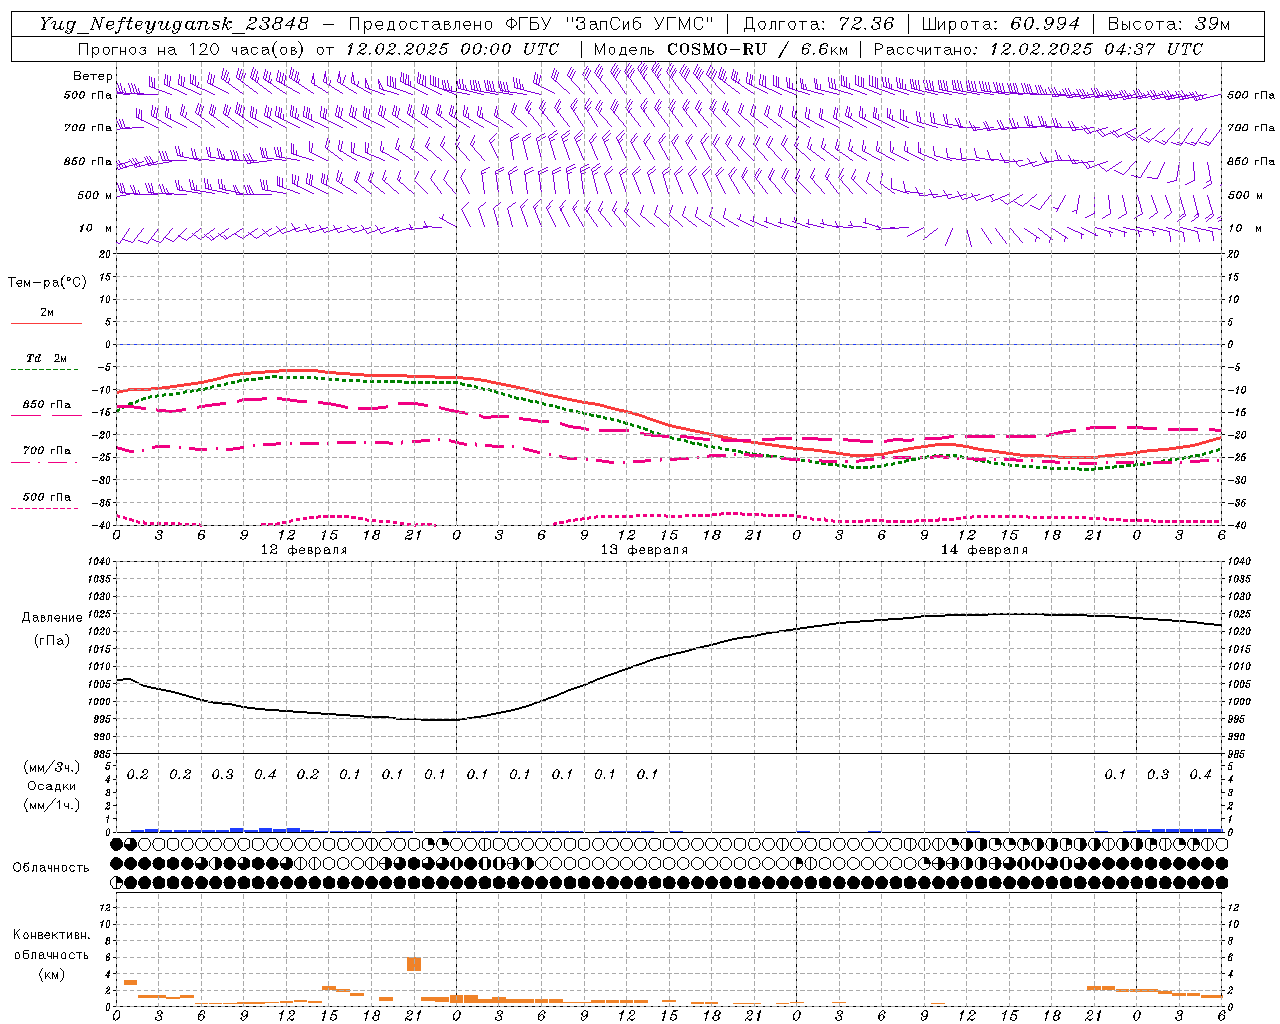The height and width of the screenshot is (1024, 1280).
Task: Click the (гПа) unit label under Давление
Action: 52,641
